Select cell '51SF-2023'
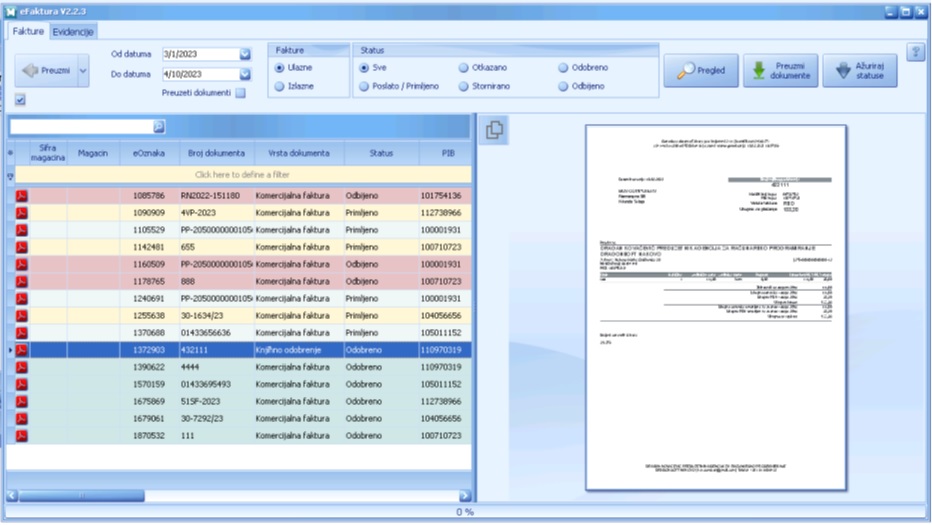 [x=216, y=401]
